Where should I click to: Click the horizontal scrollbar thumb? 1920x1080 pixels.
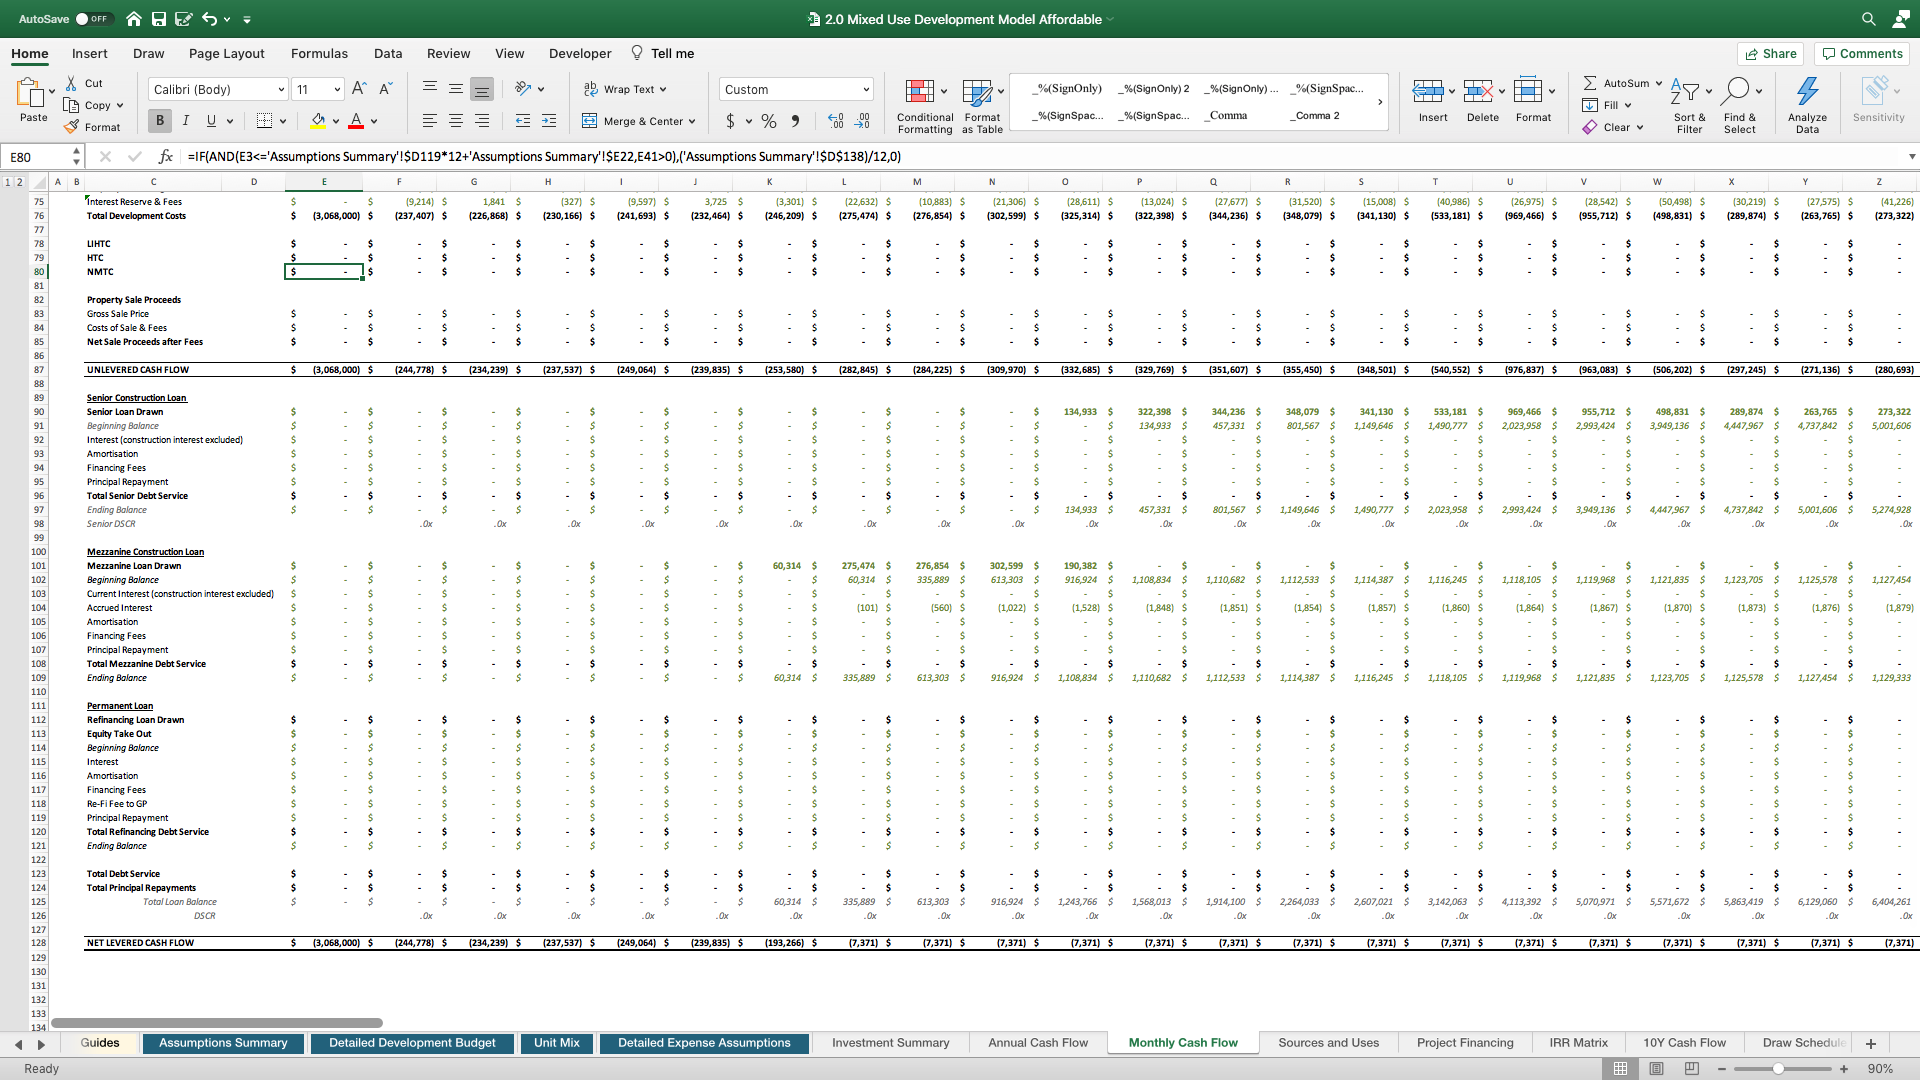pos(217,1023)
